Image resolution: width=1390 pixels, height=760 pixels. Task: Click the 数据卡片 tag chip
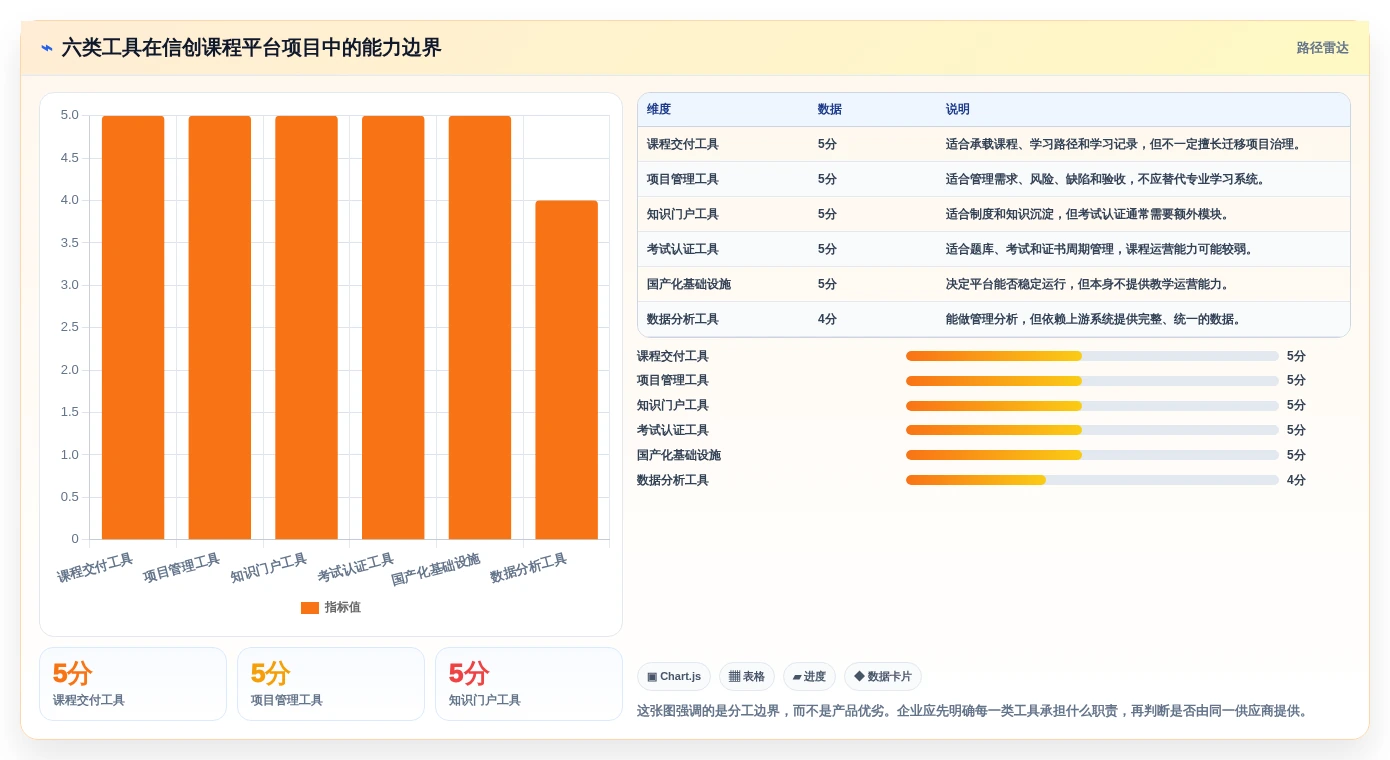click(x=883, y=677)
